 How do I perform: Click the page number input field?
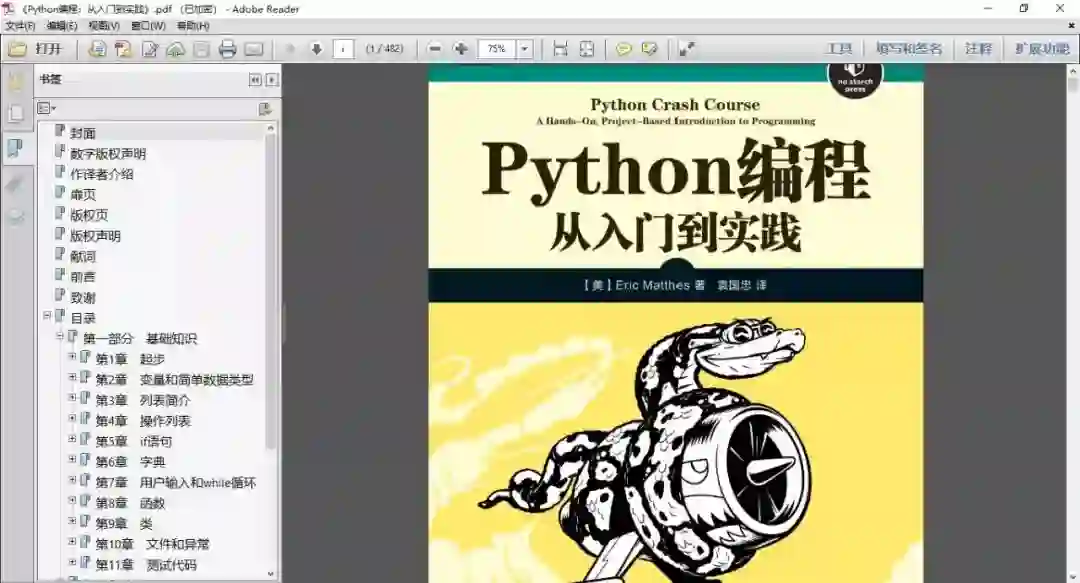tap(343, 49)
